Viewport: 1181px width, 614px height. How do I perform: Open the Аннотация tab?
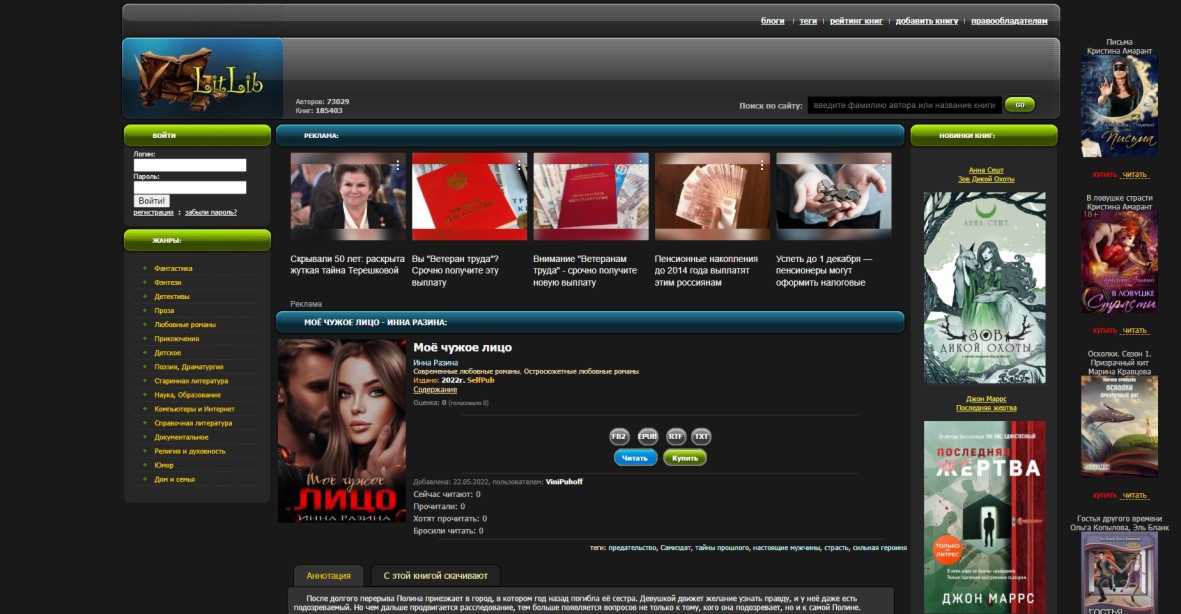coord(328,576)
